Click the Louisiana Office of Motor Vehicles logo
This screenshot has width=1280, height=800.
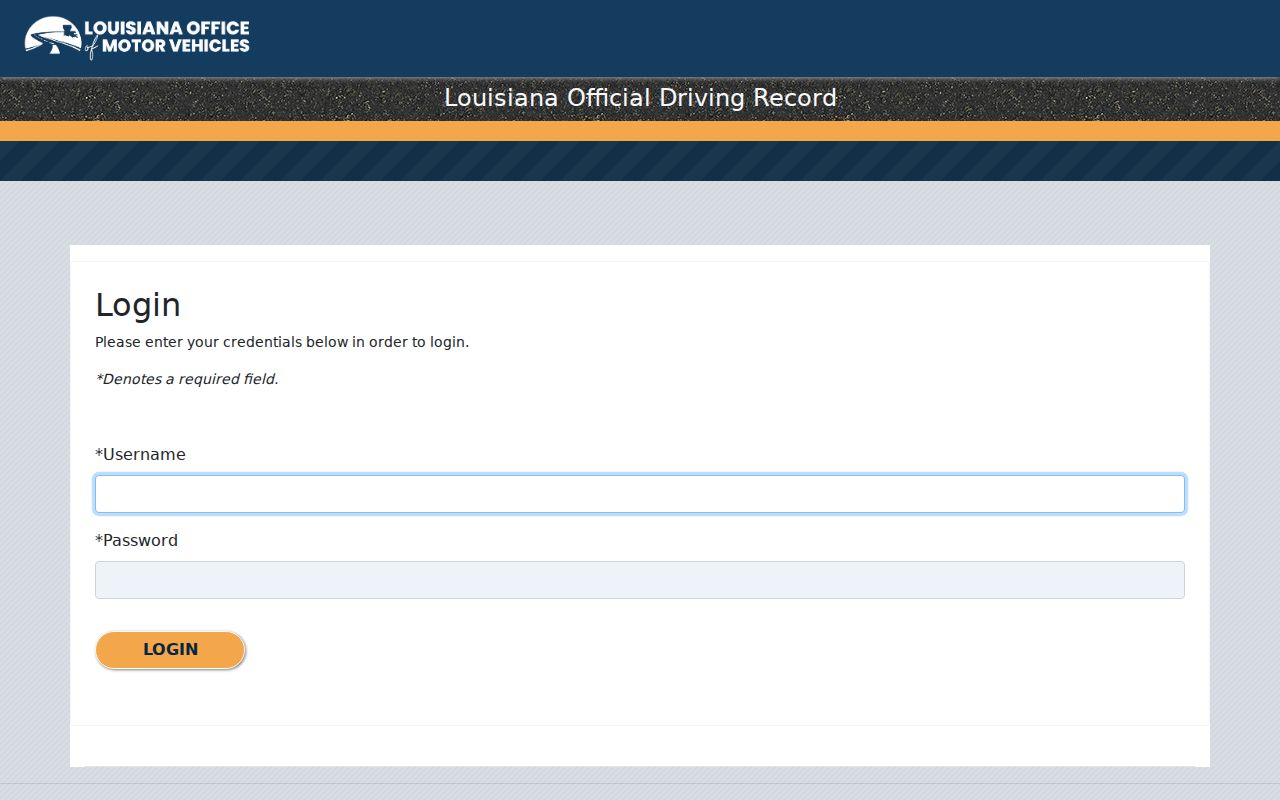tap(137, 38)
